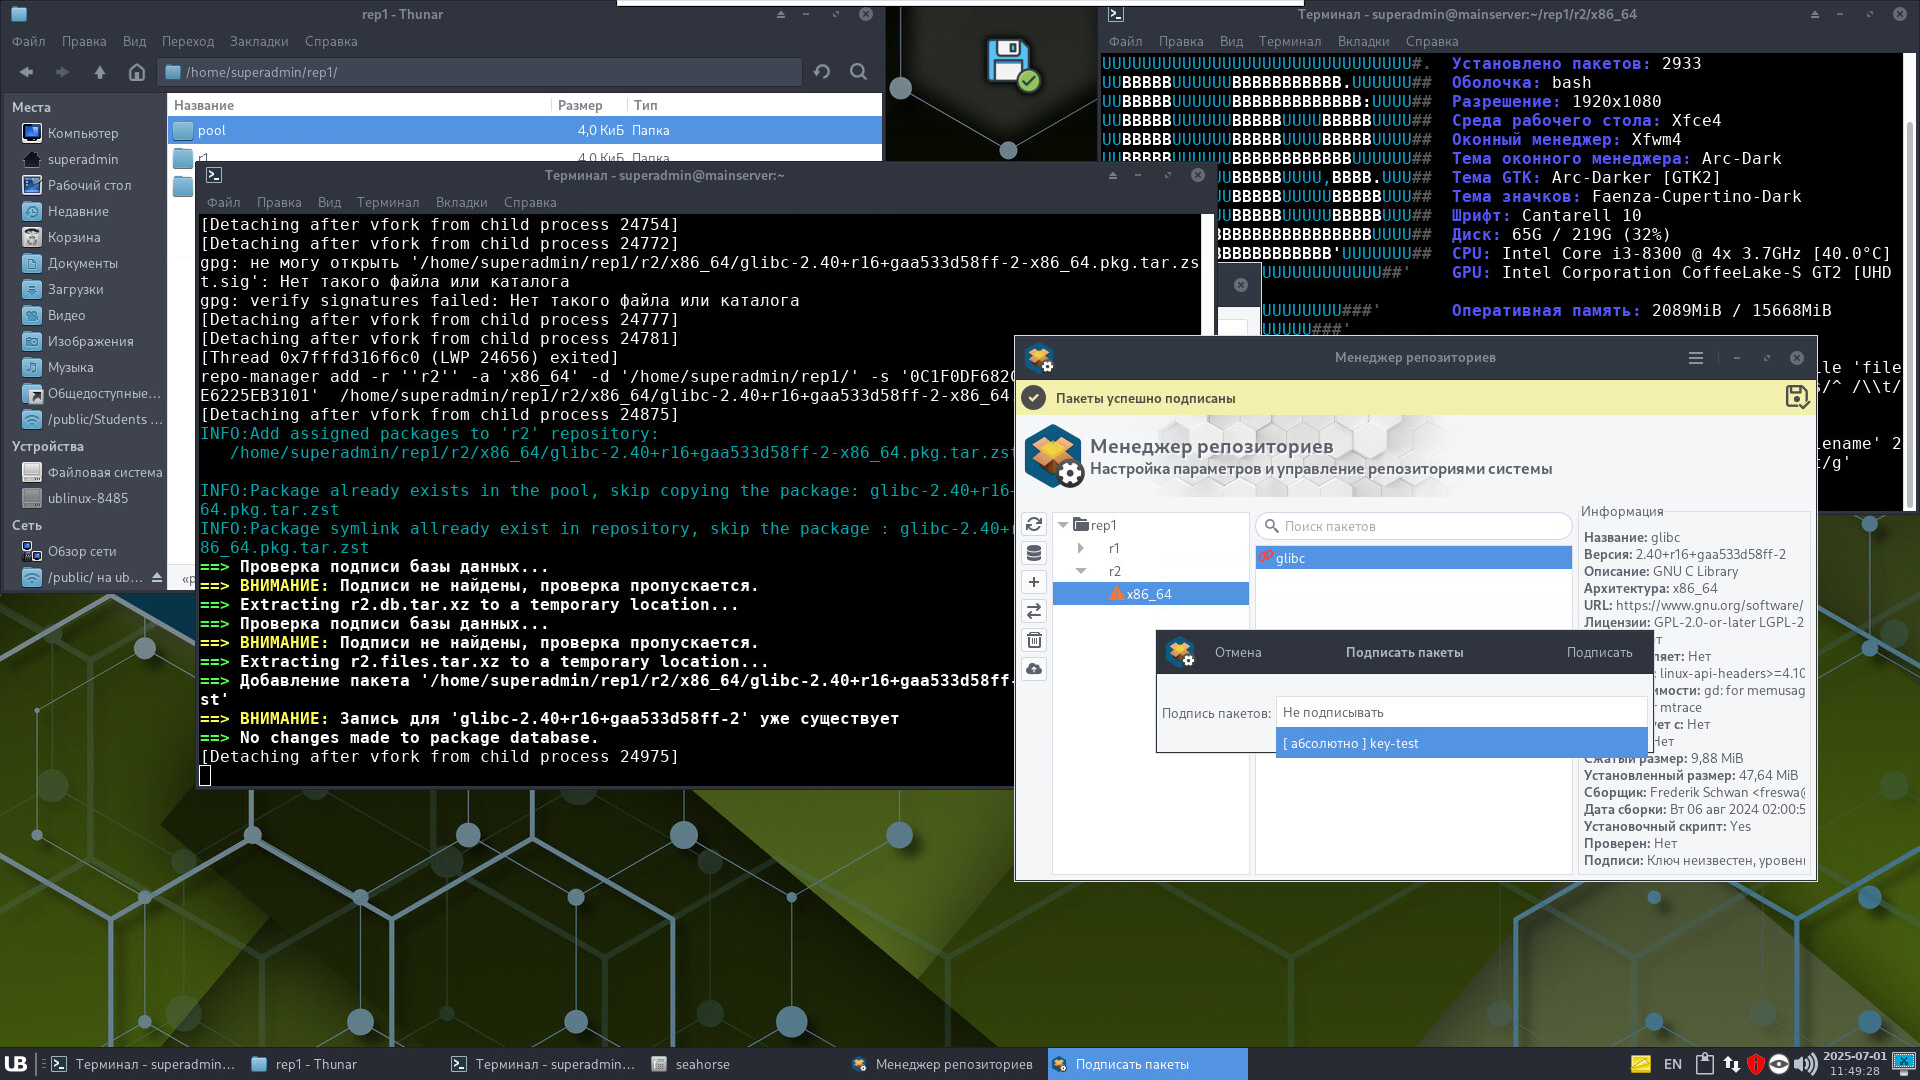Screen dimensions: 1920x1080
Task: Click the trash delete icon in Repository Manager
Action: click(x=1034, y=640)
